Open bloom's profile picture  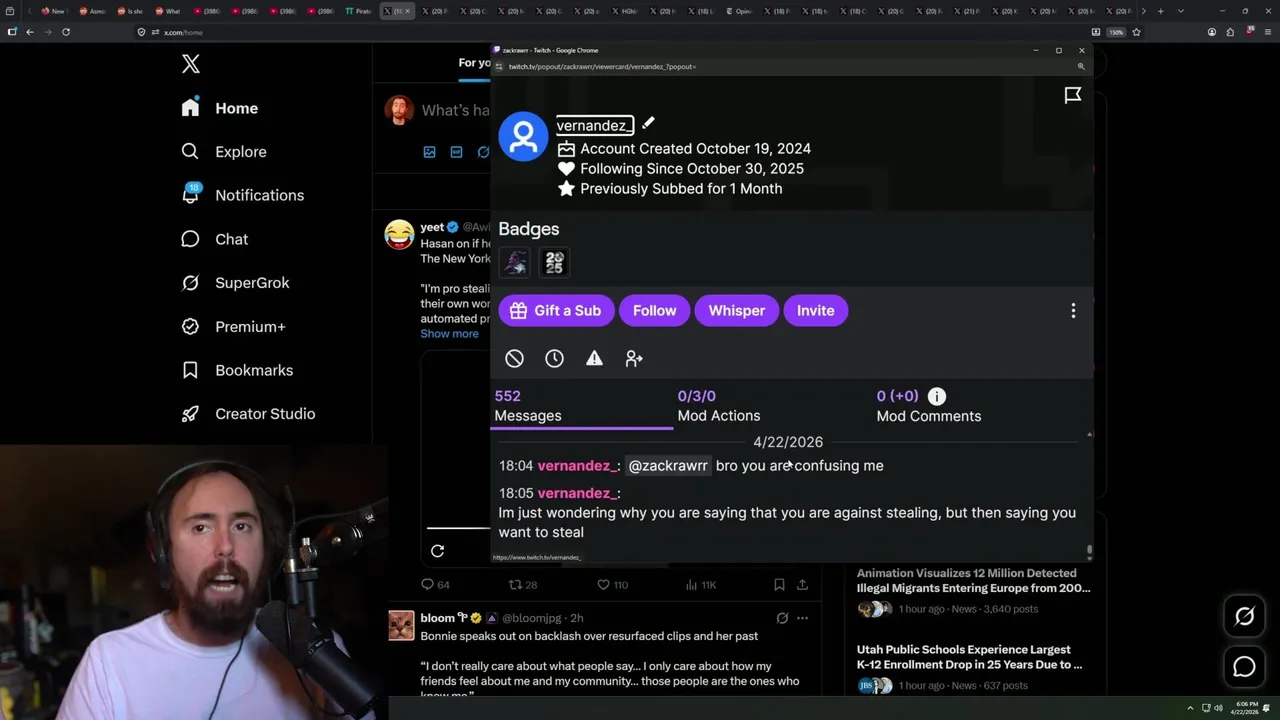point(401,626)
